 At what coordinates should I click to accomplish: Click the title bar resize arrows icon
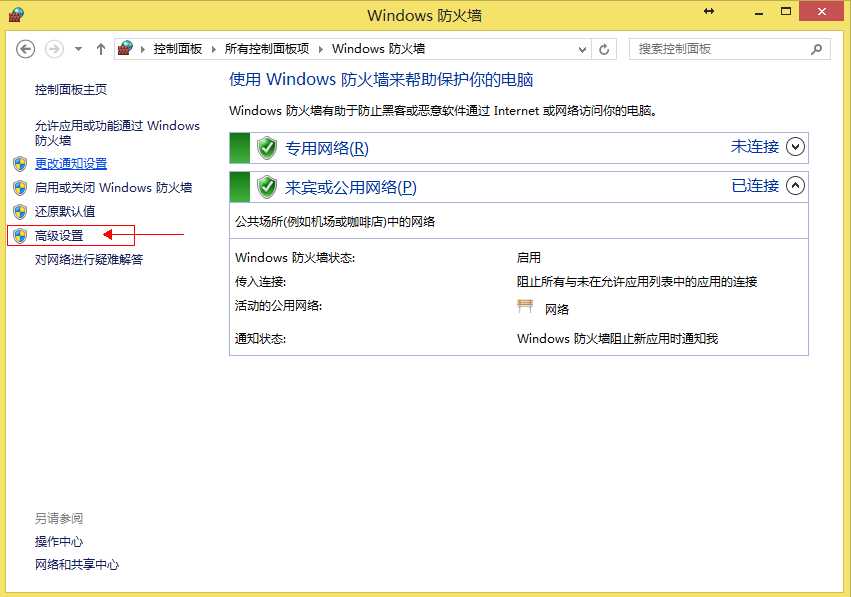[x=709, y=11]
